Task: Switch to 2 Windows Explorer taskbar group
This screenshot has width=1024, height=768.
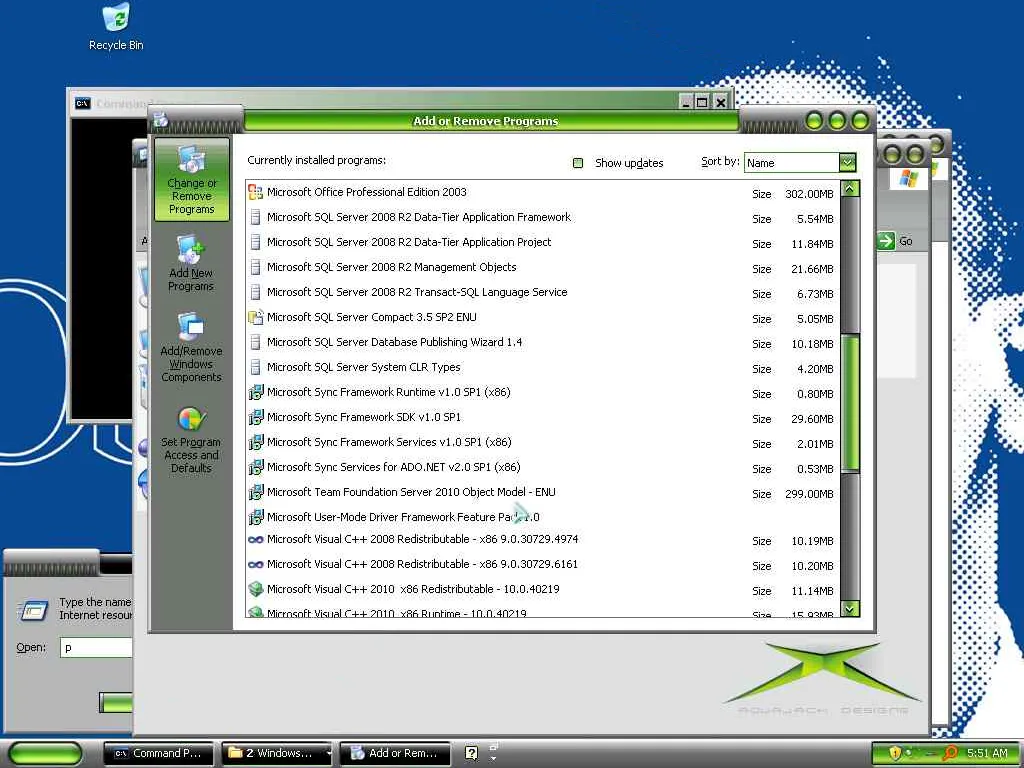Action: pos(276,754)
